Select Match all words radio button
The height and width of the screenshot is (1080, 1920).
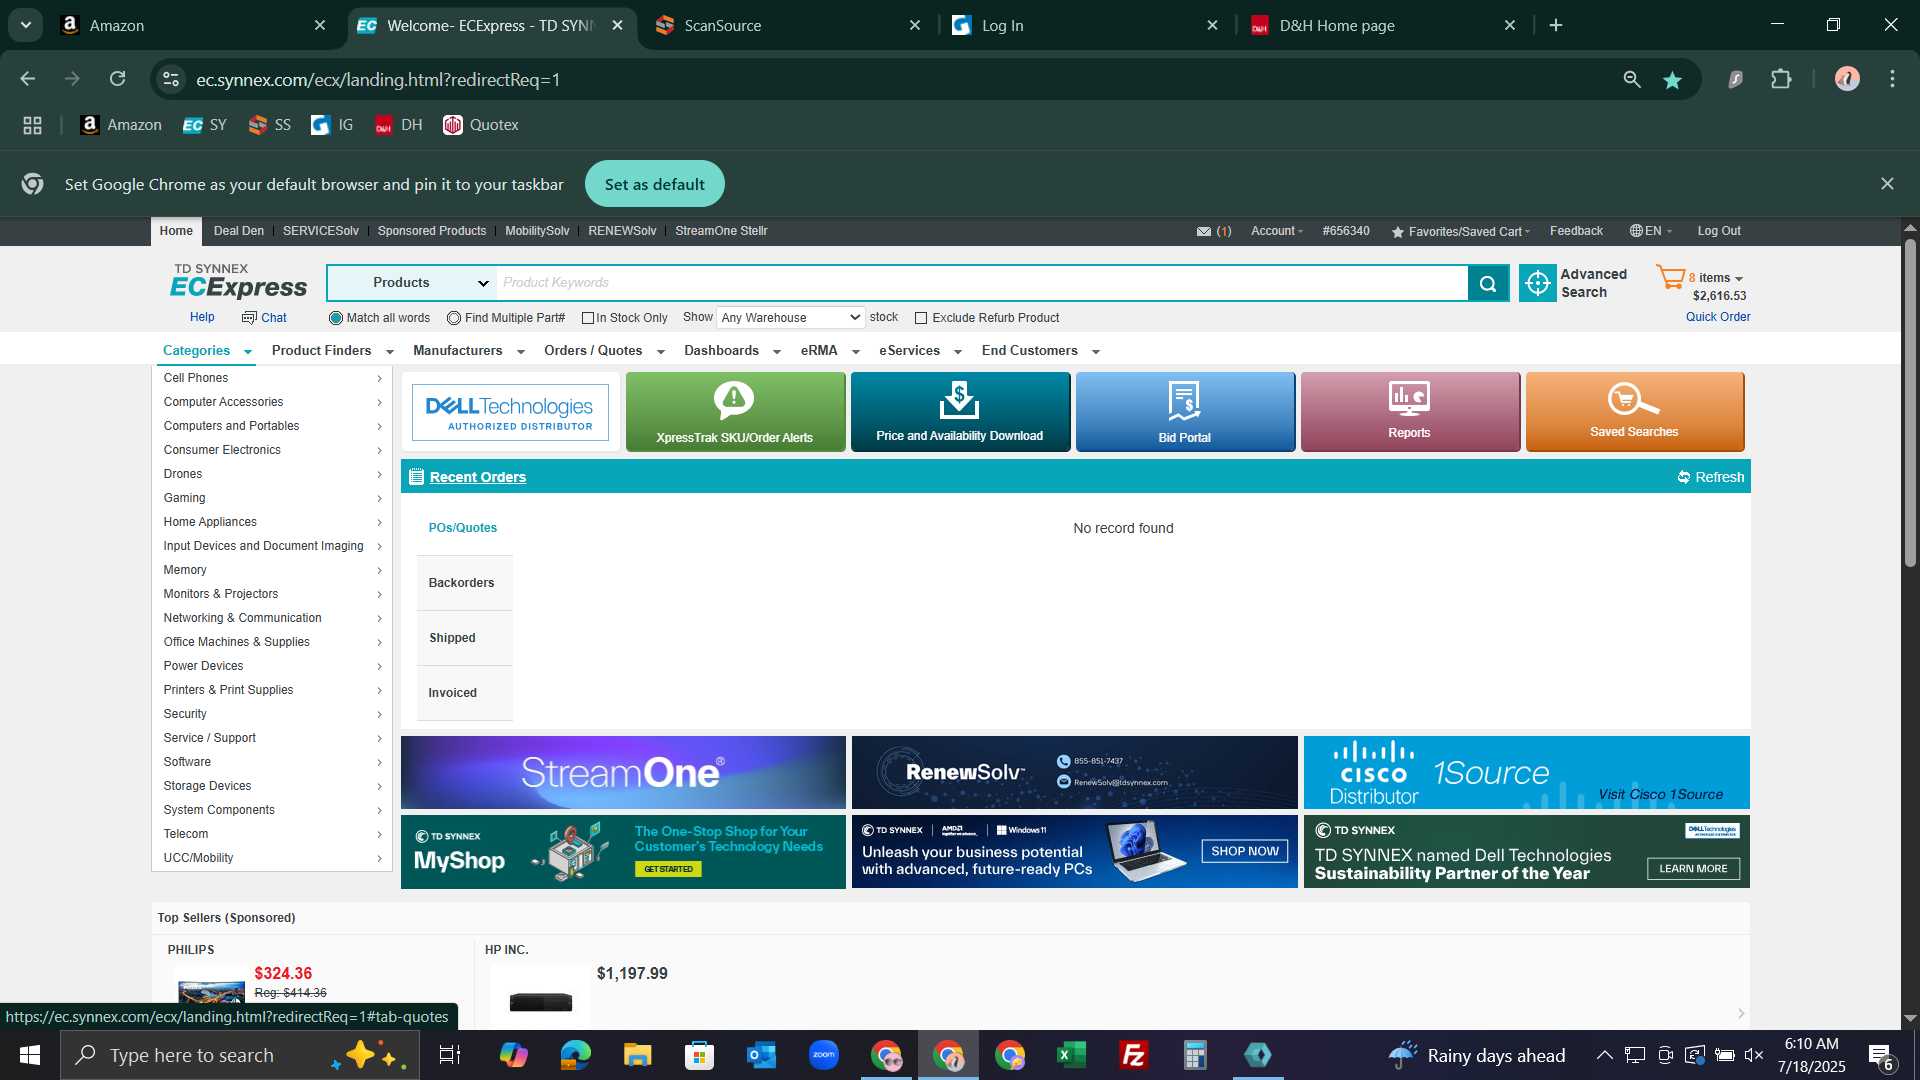(336, 318)
